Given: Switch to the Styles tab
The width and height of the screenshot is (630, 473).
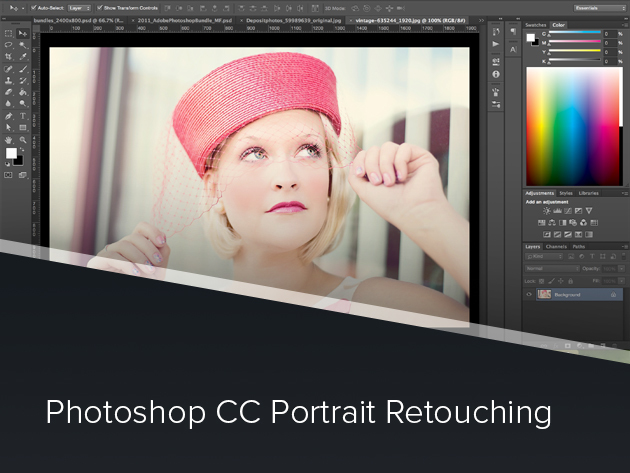Looking at the screenshot, I should tap(566, 193).
